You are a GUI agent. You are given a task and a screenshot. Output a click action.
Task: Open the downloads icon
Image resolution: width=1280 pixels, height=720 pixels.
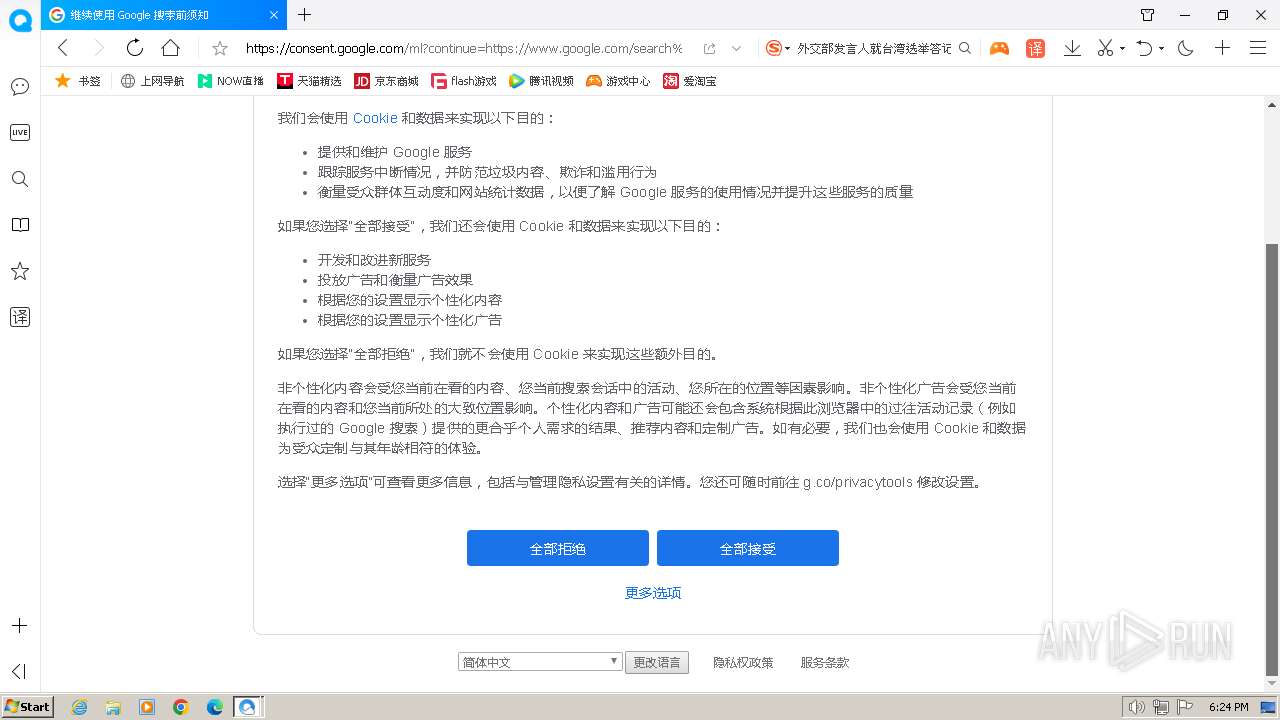click(1072, 48)
